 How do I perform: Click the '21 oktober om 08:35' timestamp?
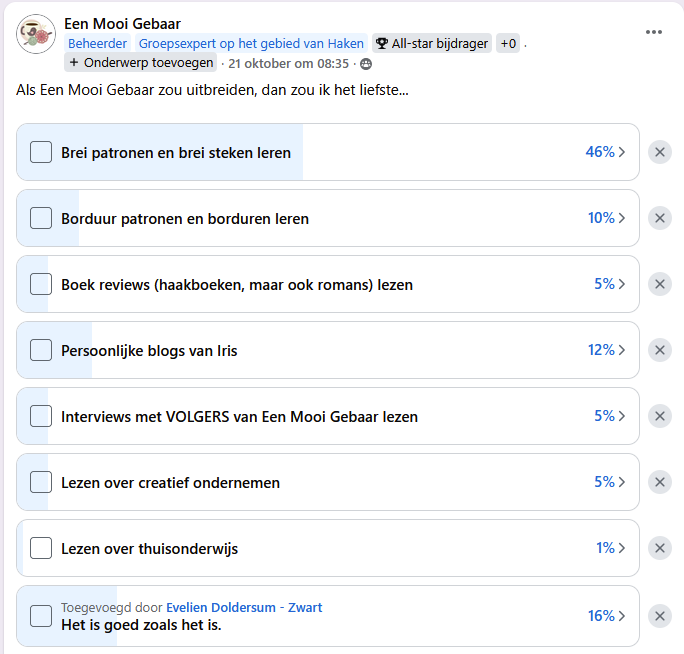(289, 63)
